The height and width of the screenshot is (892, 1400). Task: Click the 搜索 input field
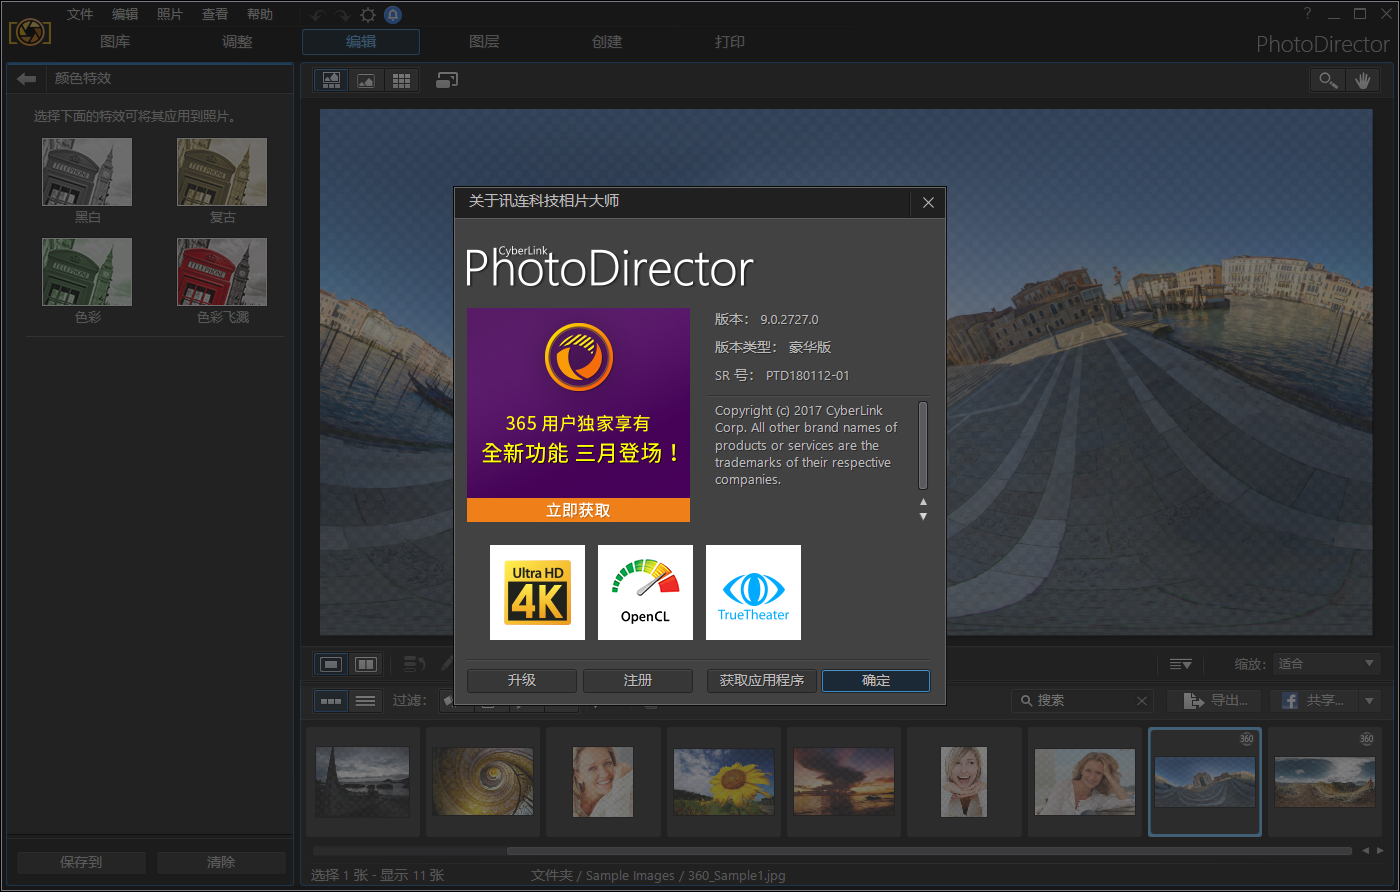(x=1082, y=701)
